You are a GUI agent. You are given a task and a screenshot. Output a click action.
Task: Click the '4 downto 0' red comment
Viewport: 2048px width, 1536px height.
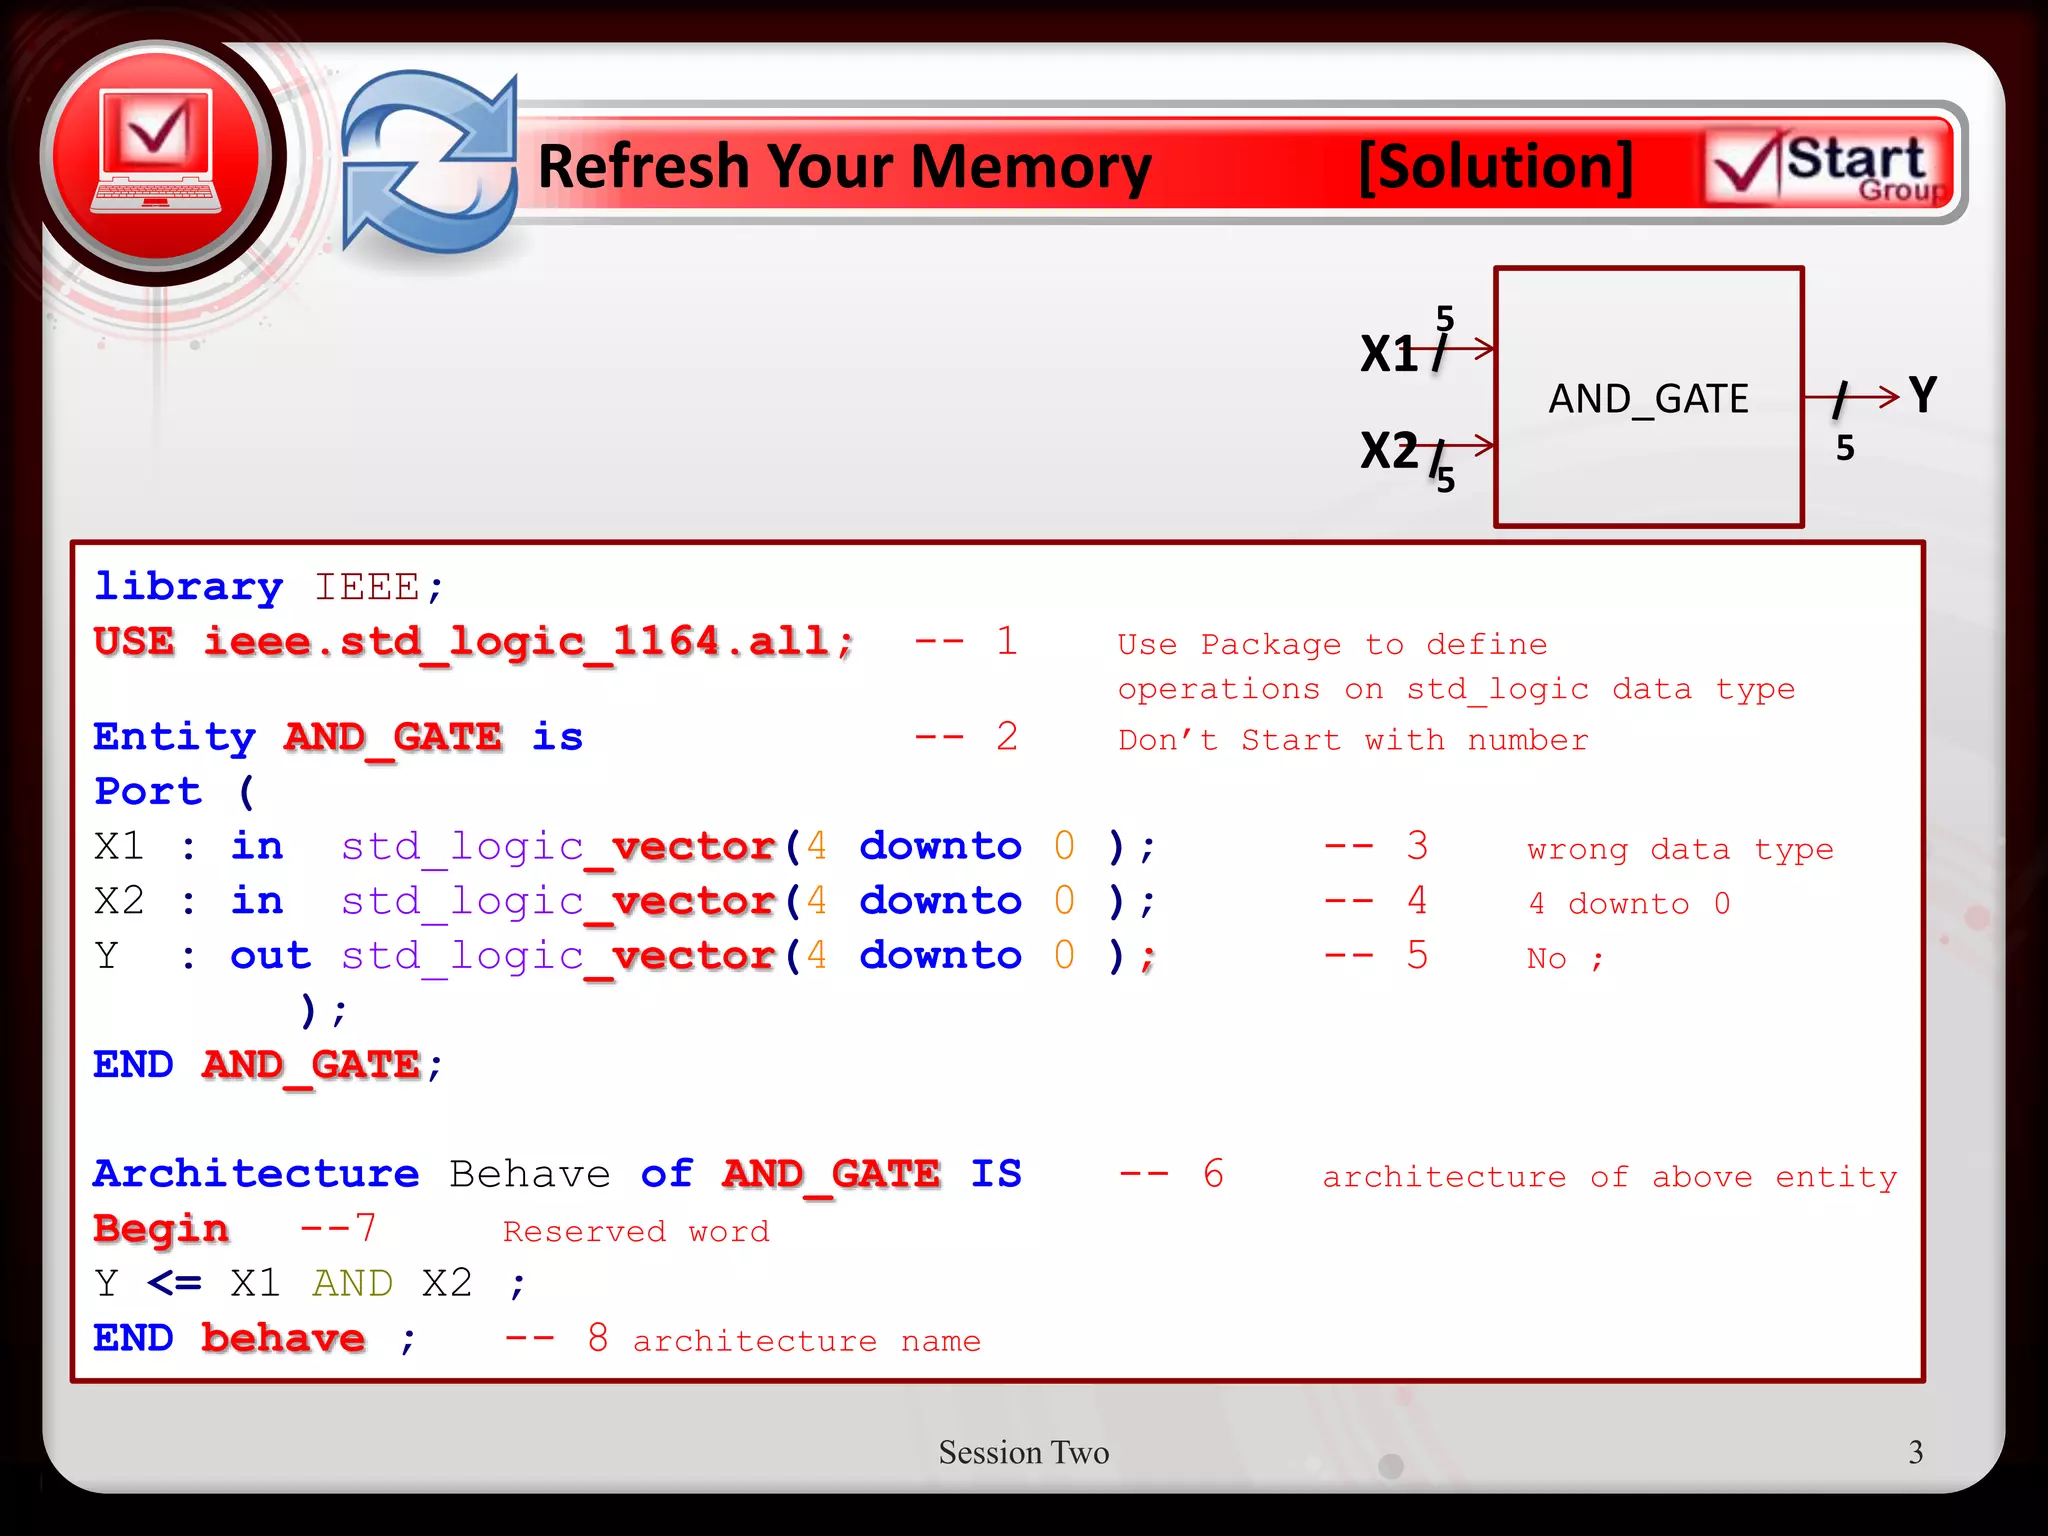pyautogui.click(x=1629, y=904)
